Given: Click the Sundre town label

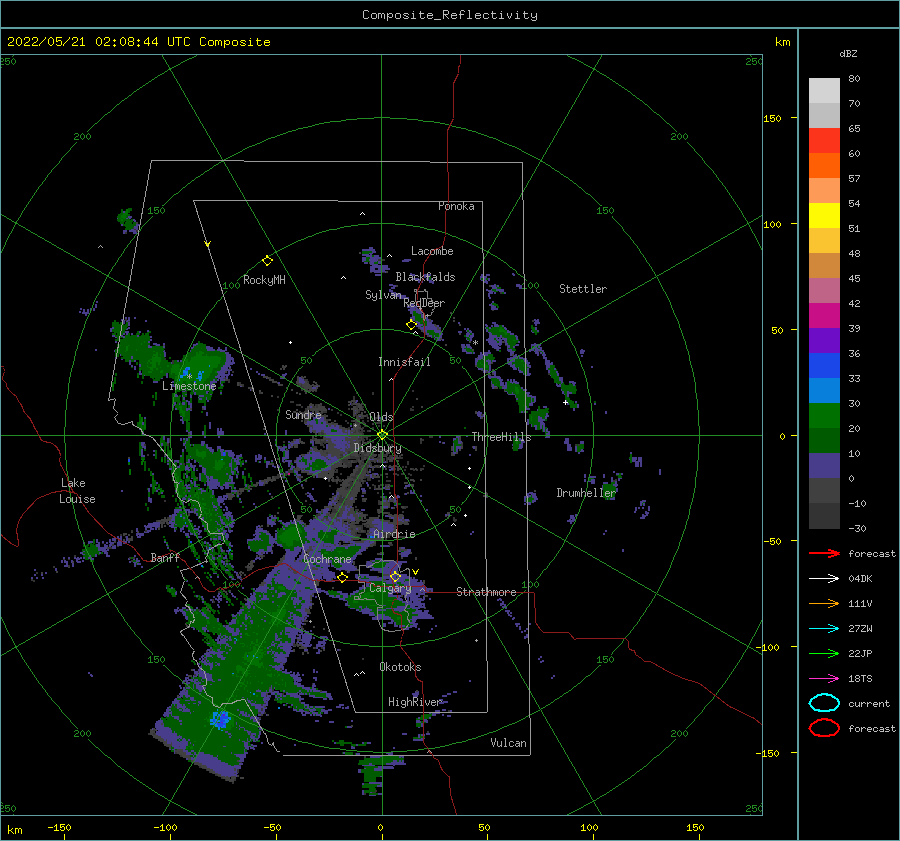Looking at the screenshot, I should tap(303, 414).
